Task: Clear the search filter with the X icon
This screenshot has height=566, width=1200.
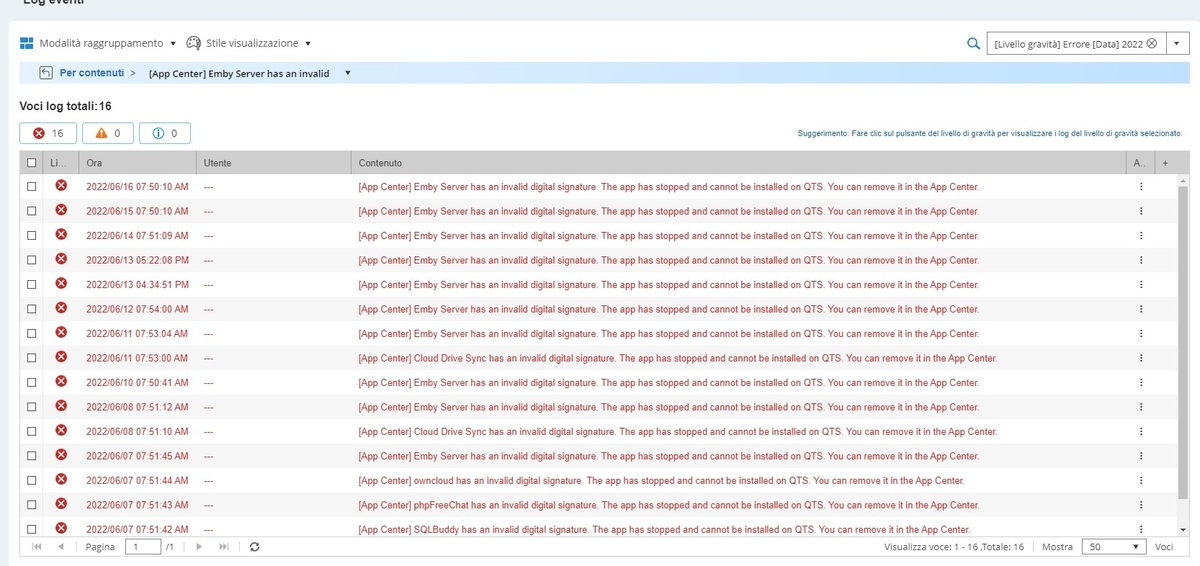Action: click(x=1151, y=44)
